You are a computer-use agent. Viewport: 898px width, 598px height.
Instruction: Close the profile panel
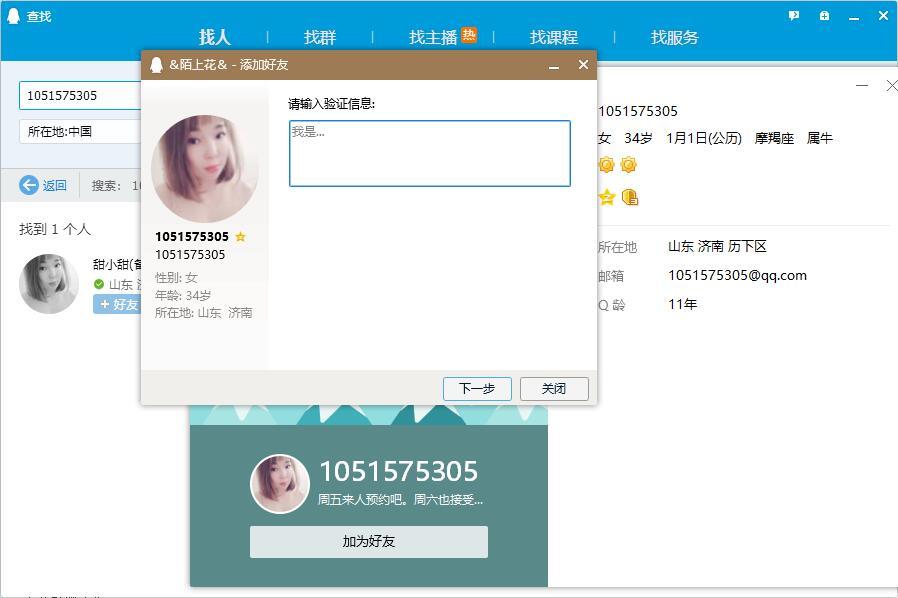click(891, 85)
